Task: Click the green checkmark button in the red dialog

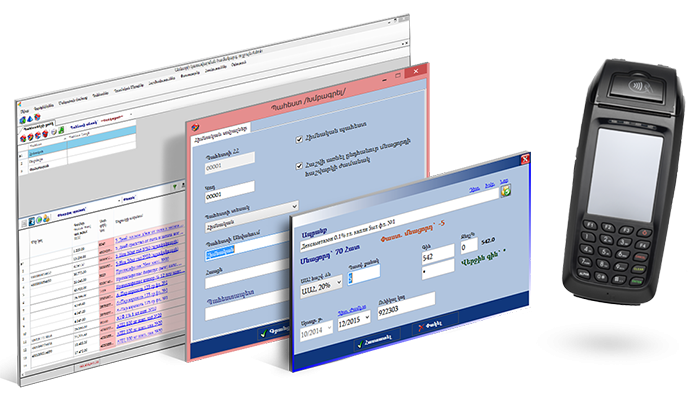Action: (x=275, y=332)
